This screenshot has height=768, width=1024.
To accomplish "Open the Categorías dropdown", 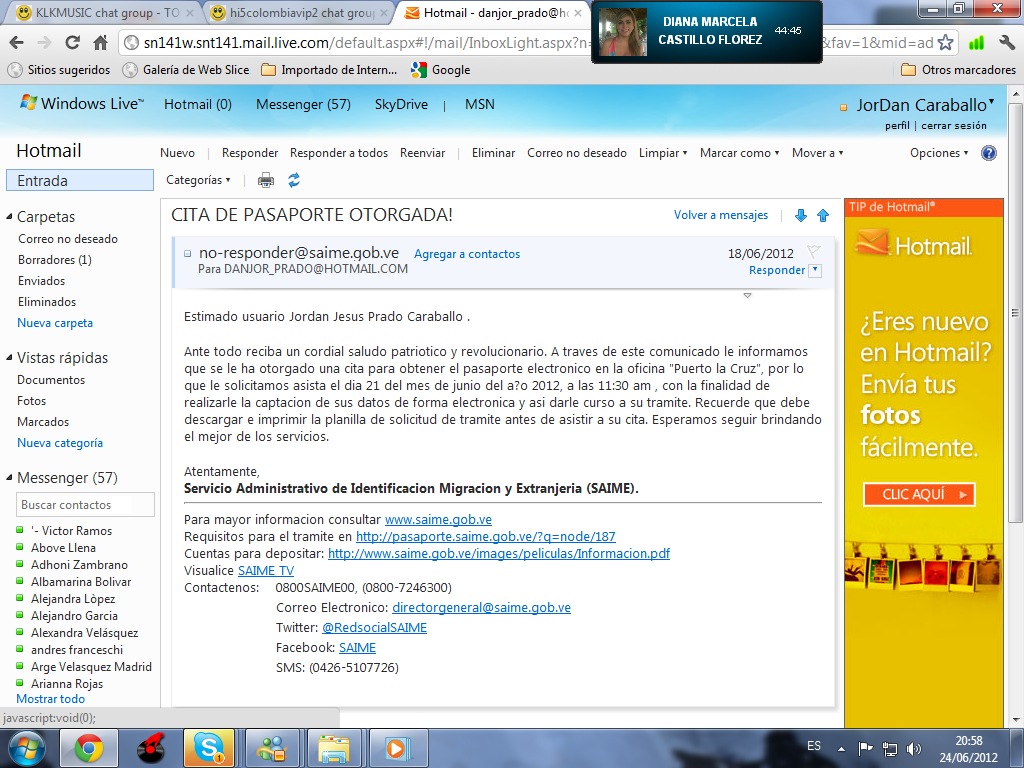I will [198, 180].
